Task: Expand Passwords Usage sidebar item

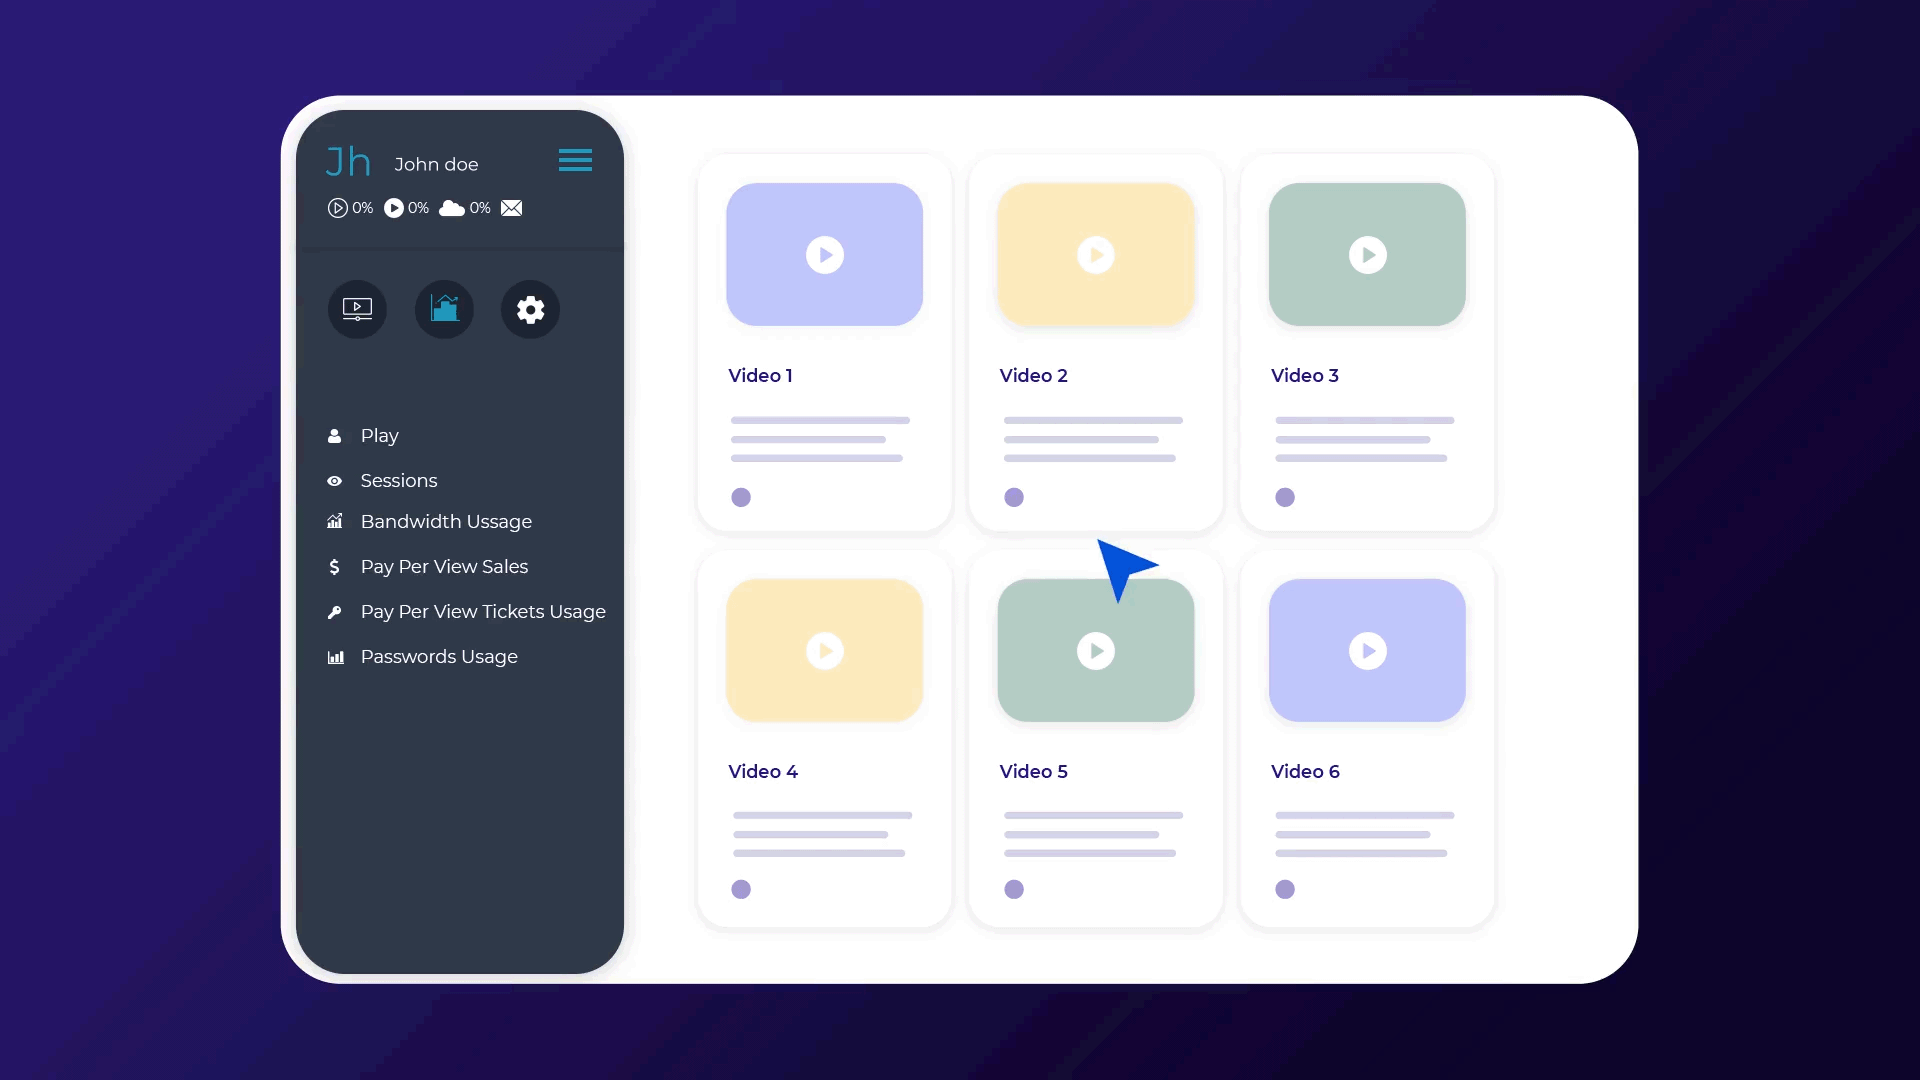Action: point(439,657)
